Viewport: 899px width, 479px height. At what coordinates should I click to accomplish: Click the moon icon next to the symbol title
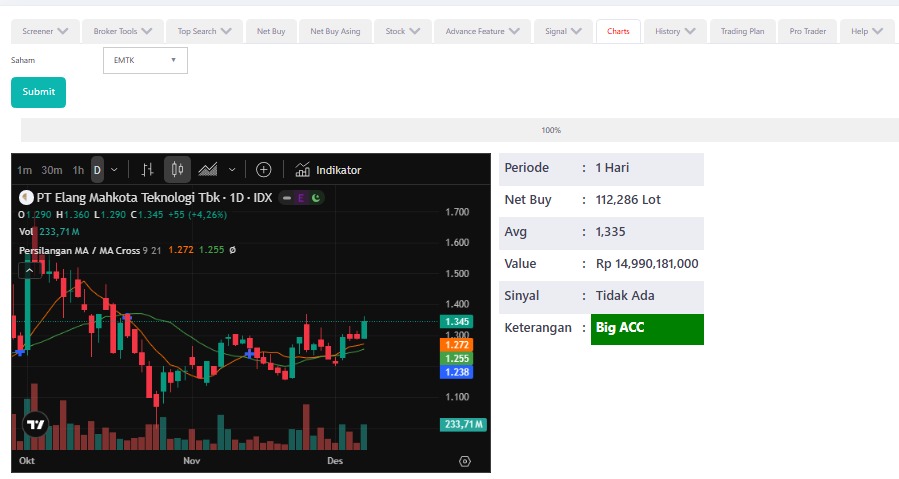315,198
